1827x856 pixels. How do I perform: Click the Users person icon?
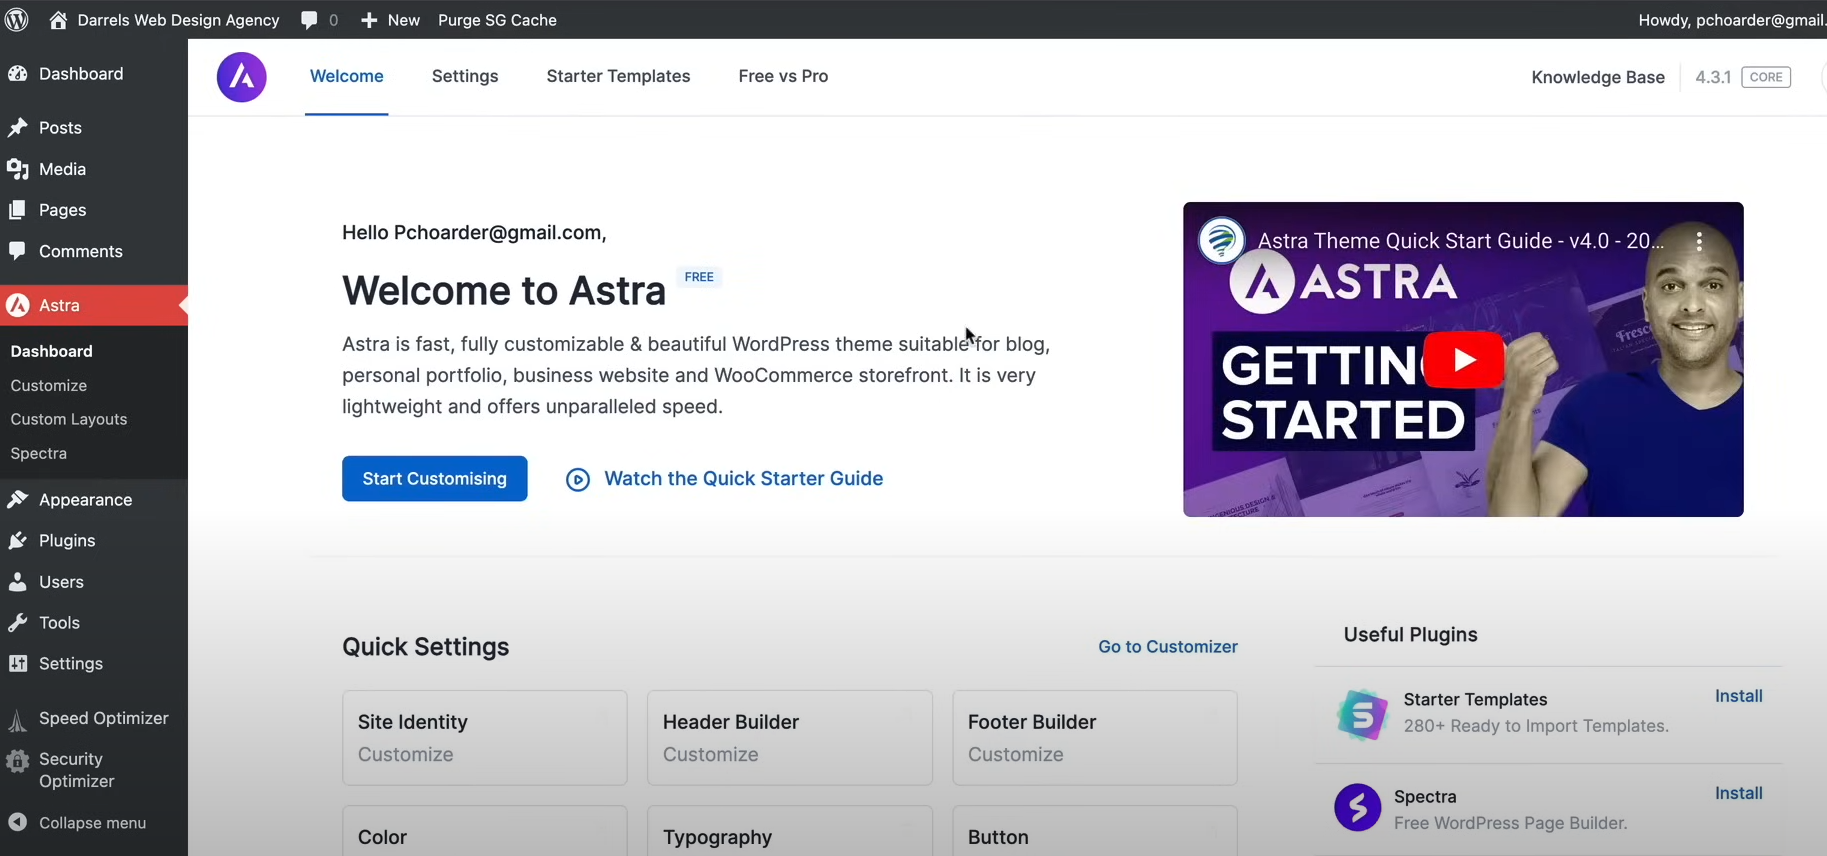point(18,582)
